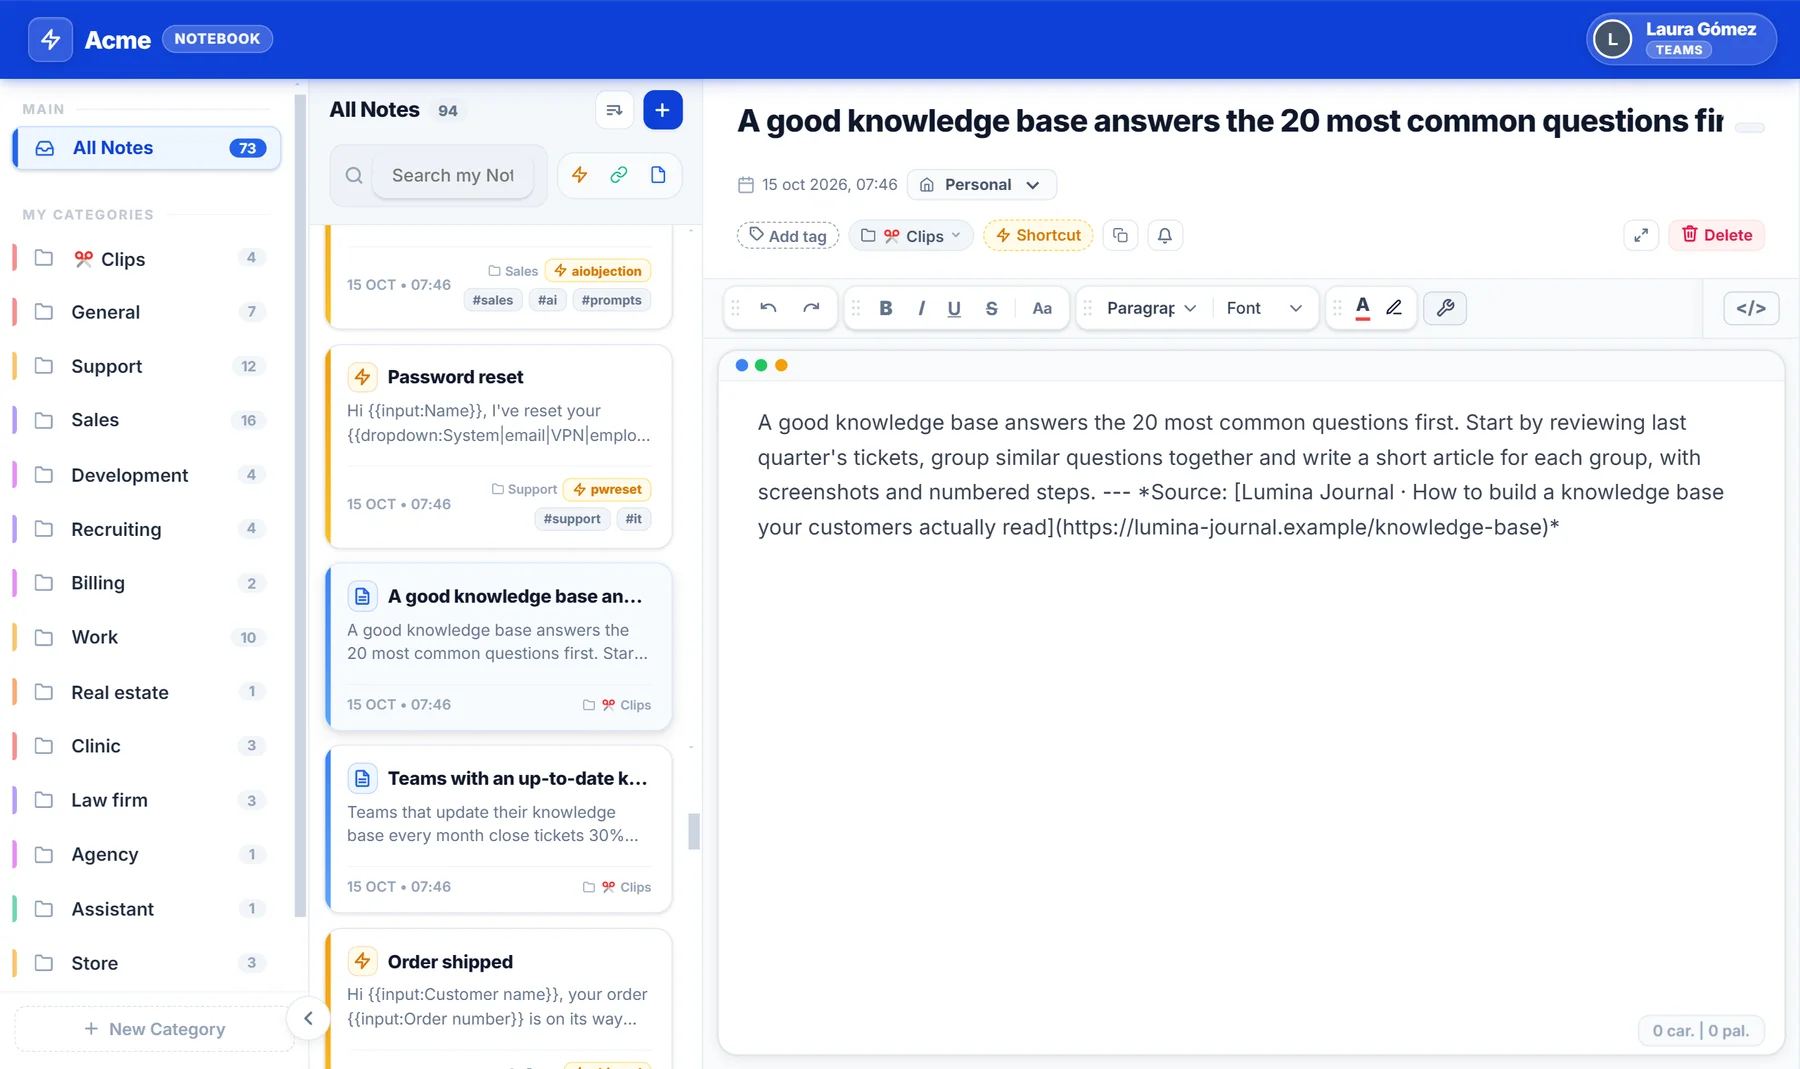Screen dimensions: 1800x1069
Task: Filter by link icon next to search
Action: [619, 175]
